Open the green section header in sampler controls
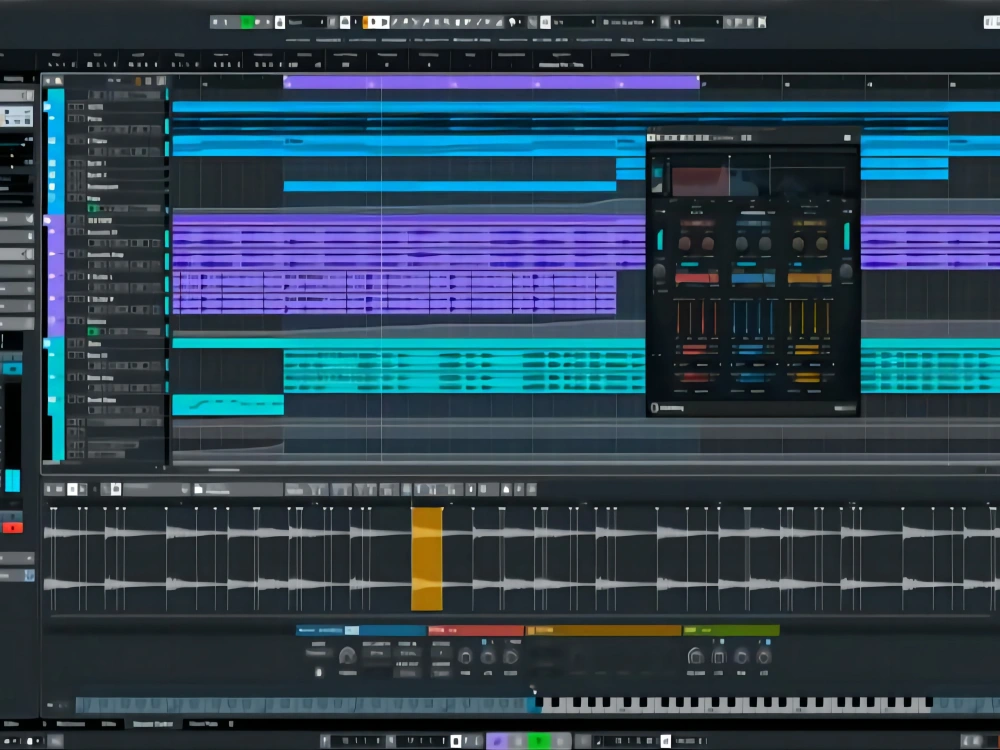1000x750 pixels. pos(731,631)
